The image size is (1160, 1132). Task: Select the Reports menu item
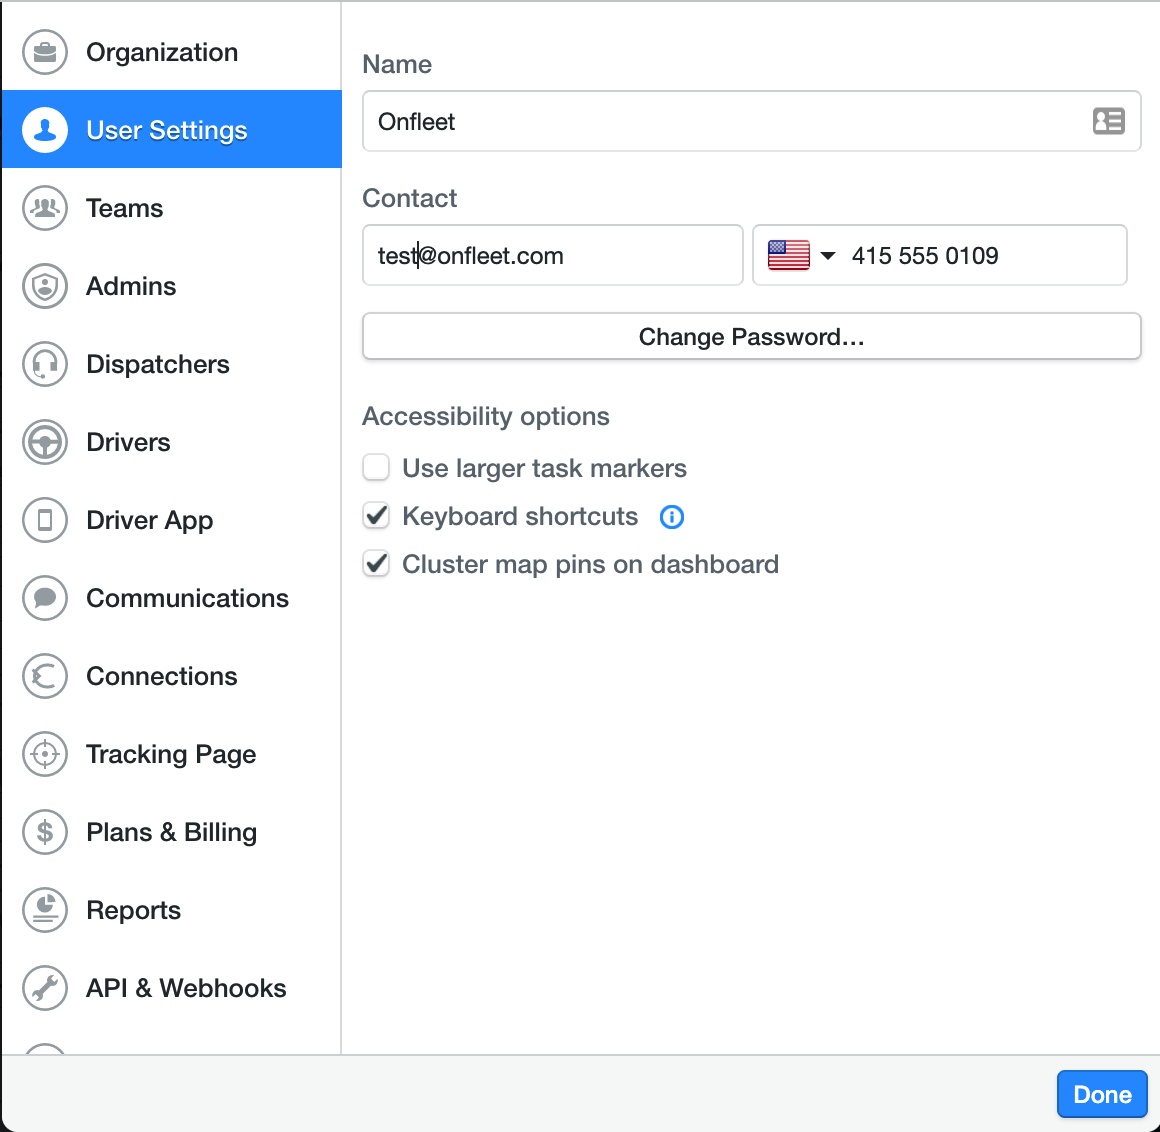[x=172, y=910]
